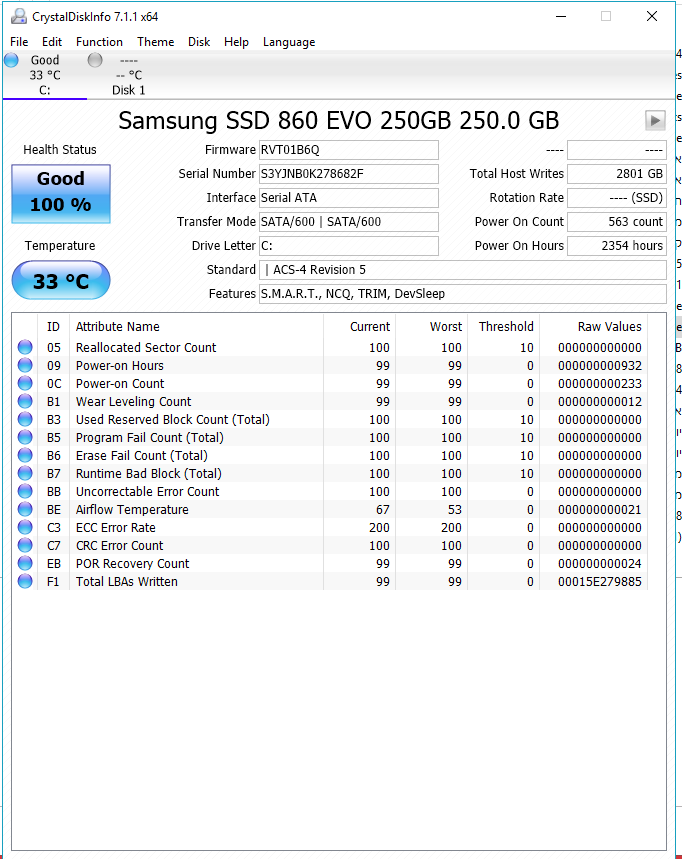Viewport: 682px width, 859px height.
Task: Click the Worst column header
Action: (x=432, y=327)
